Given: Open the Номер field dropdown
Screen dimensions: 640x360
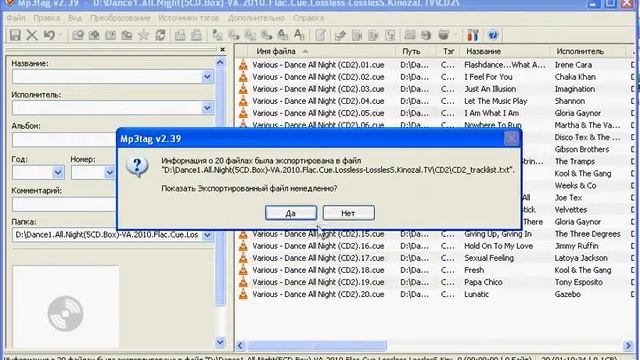Looking at the screenshot, I should pos(109,173).
